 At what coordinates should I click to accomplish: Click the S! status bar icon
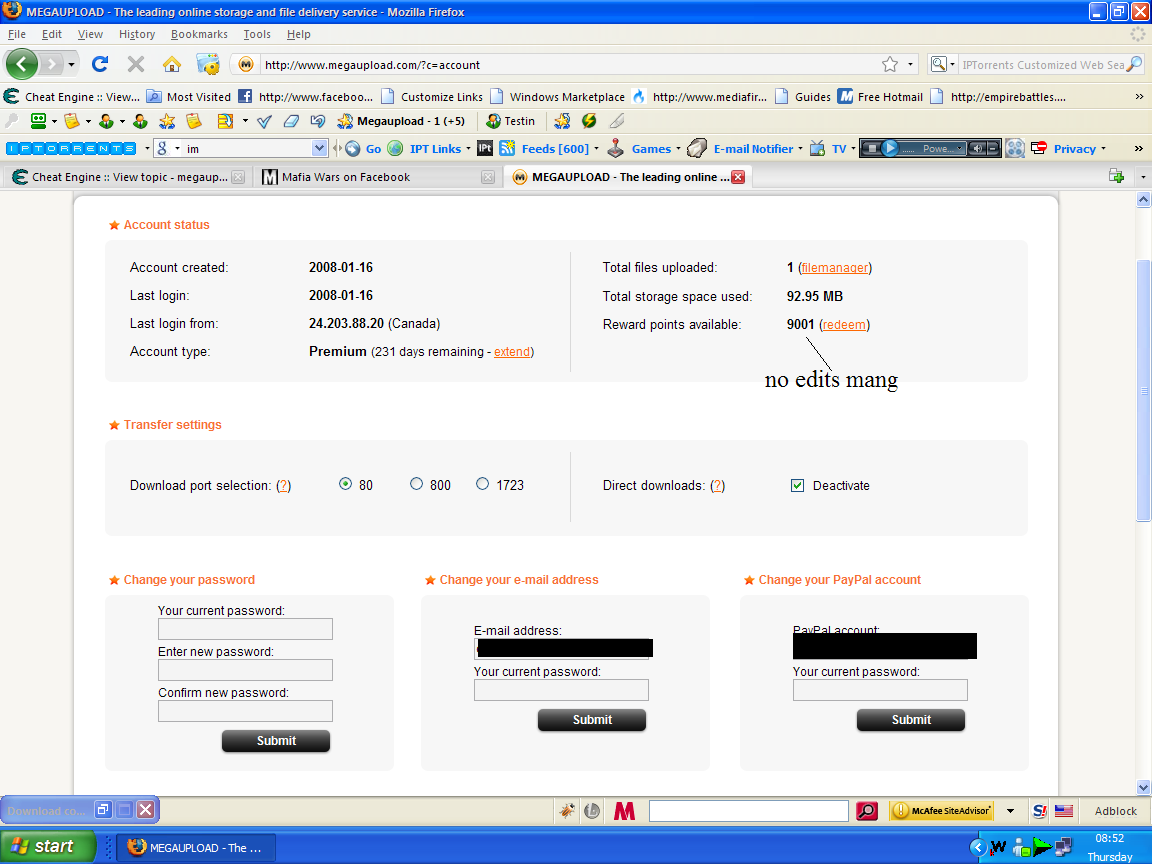pyautogui.click(x=1040, y=811)
